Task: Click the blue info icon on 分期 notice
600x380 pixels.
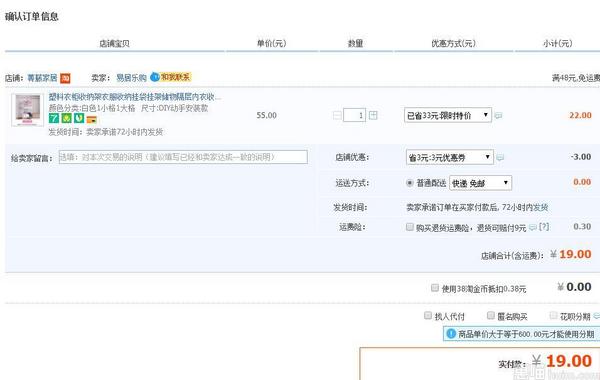Action: click(451, 334)
